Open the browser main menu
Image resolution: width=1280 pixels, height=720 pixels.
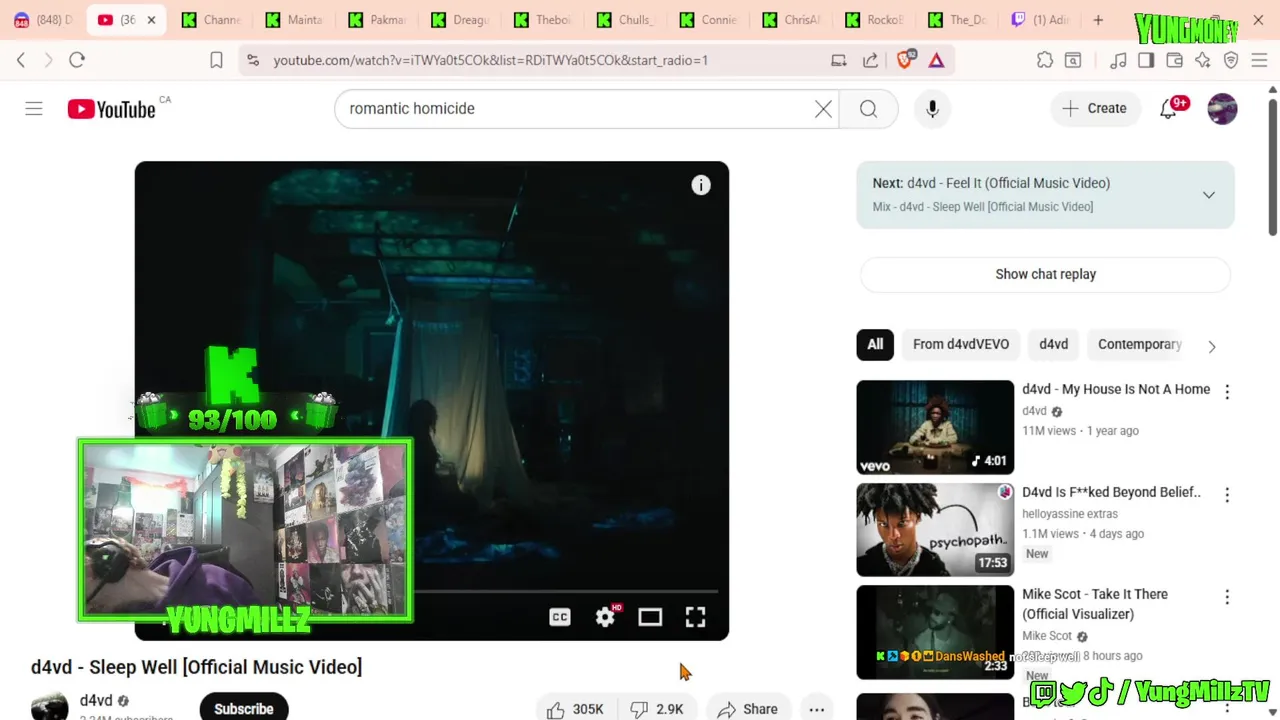coord(1259,60)
